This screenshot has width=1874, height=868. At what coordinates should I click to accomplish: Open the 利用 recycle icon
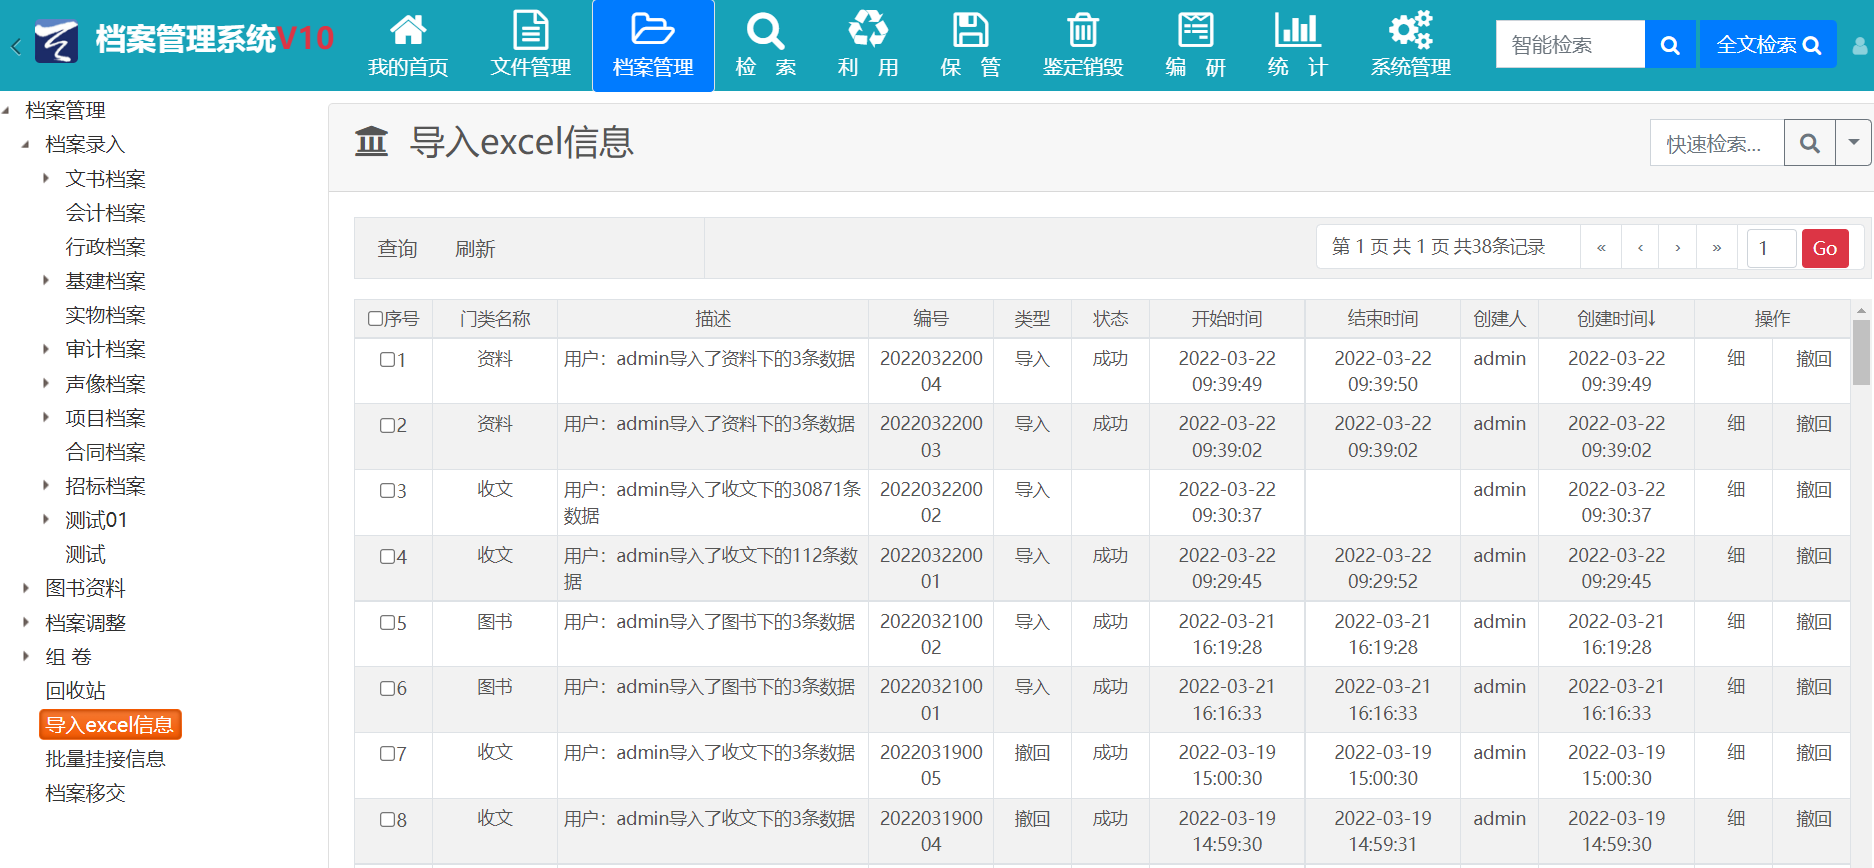click(867, 31)
